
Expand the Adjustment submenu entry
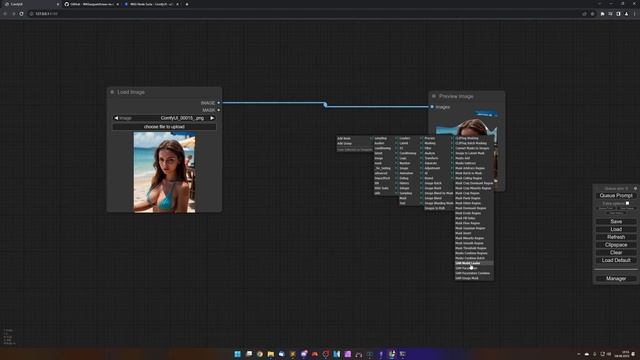(x=438, y=168)
